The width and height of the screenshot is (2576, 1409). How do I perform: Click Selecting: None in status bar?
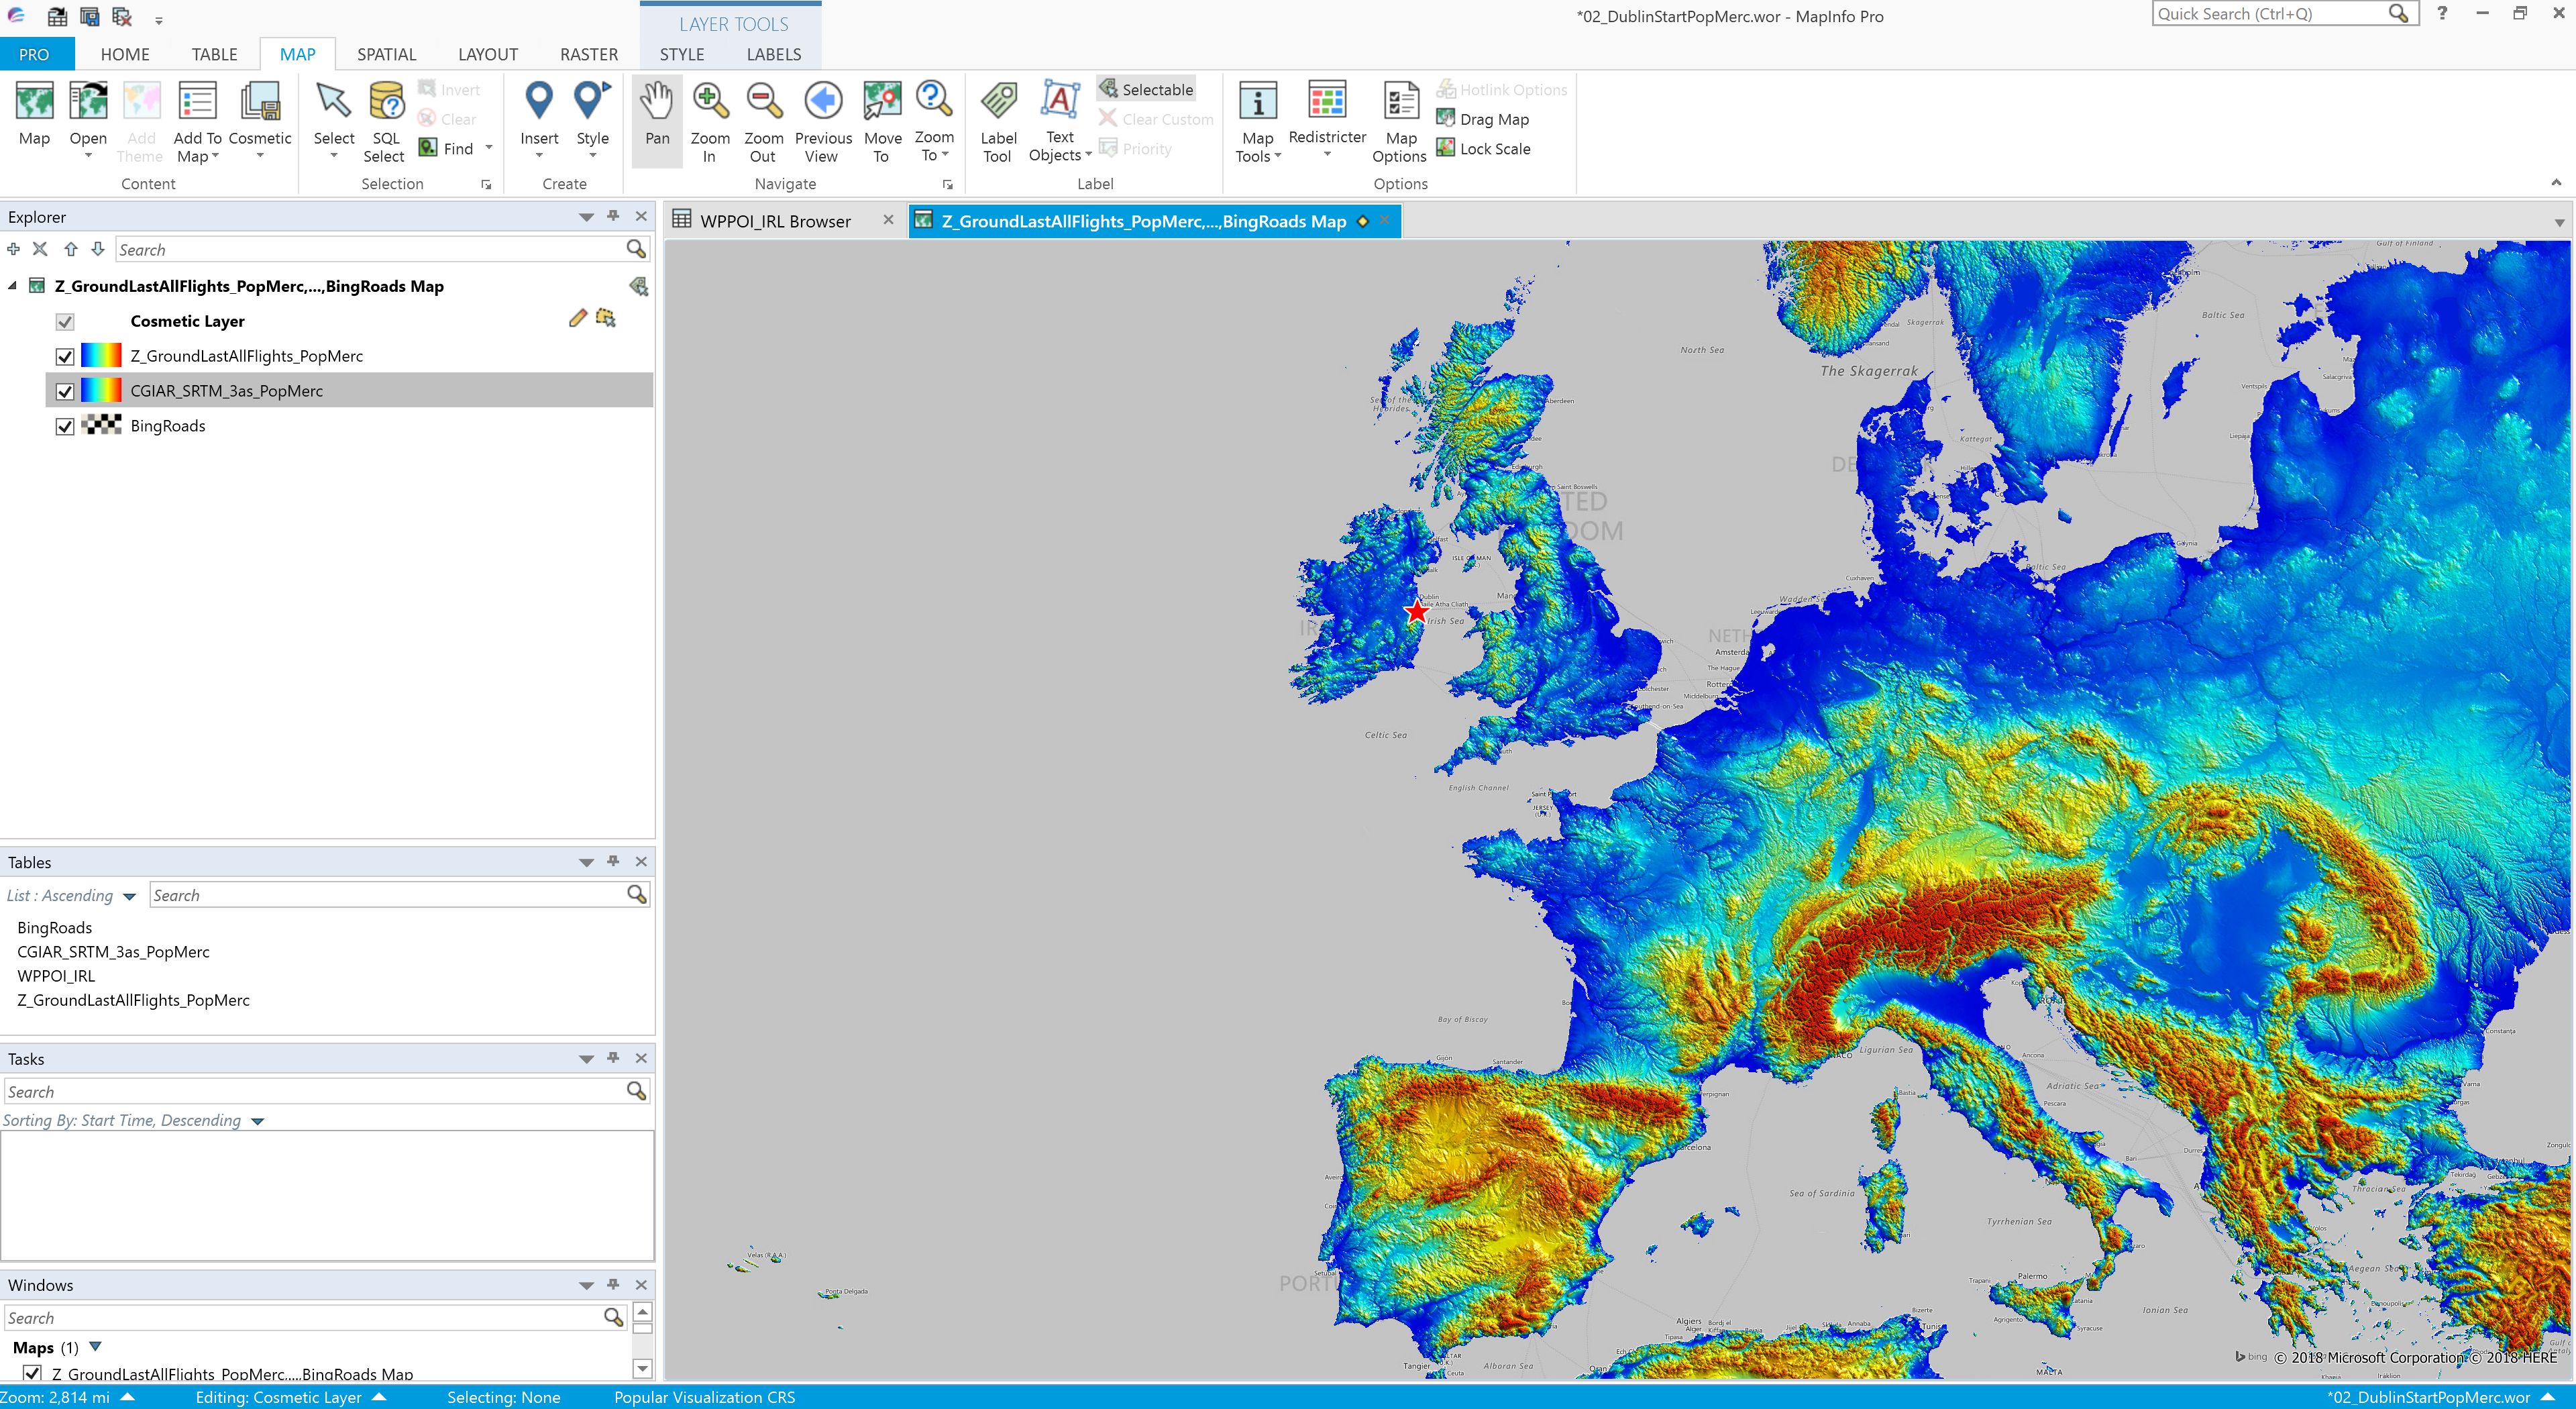tap(503, 1397)
